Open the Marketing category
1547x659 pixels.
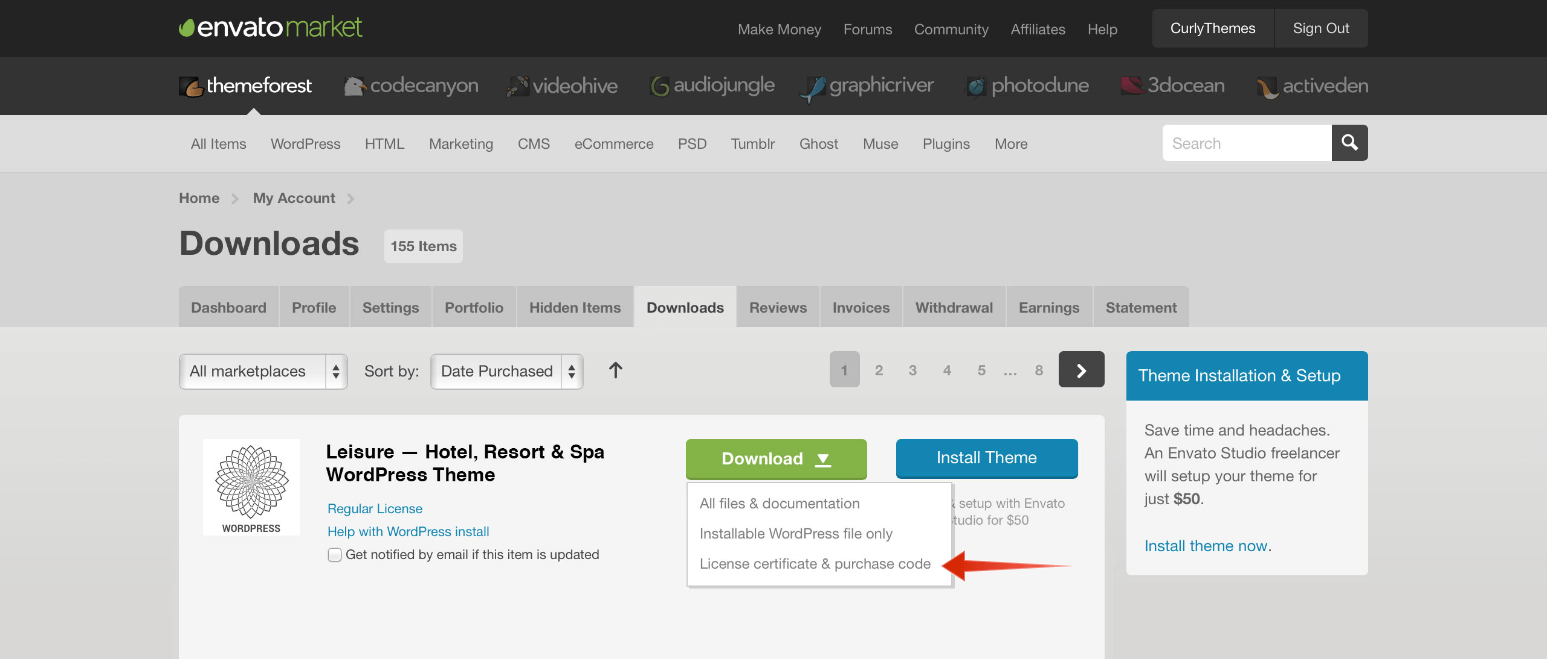tap(461, 144)
